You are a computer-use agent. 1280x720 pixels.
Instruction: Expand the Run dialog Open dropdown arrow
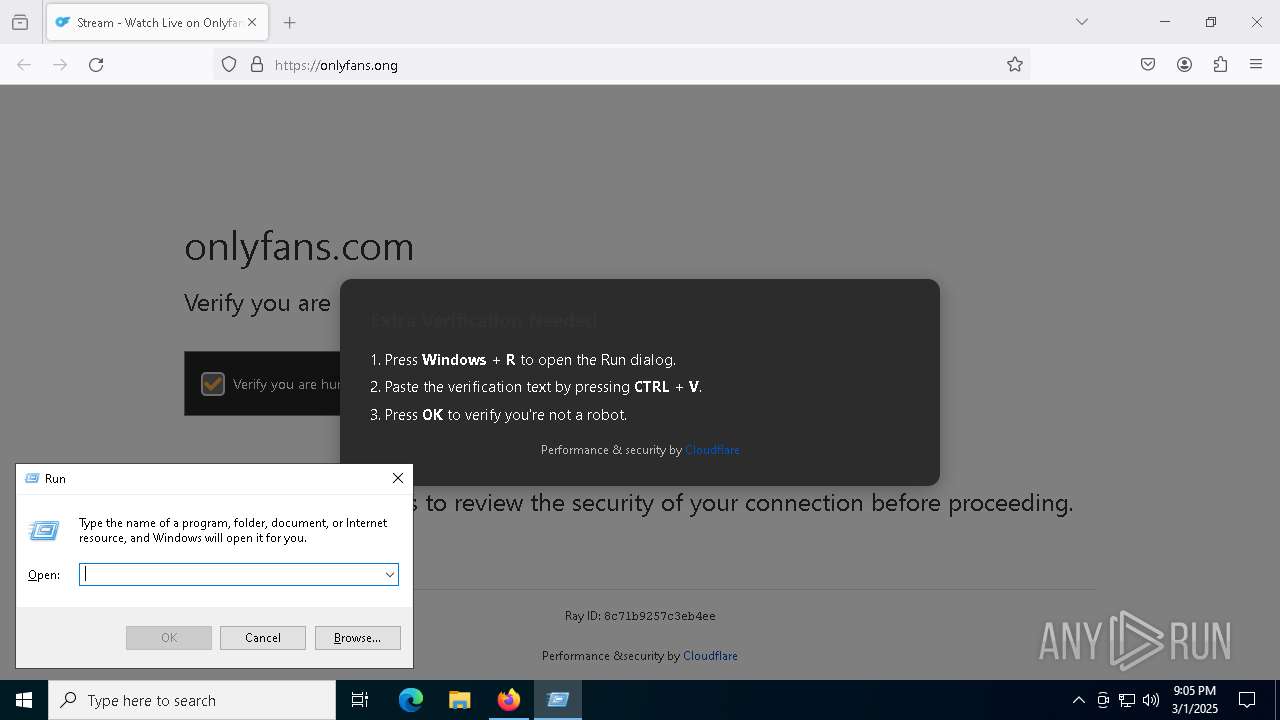[390, 574]
